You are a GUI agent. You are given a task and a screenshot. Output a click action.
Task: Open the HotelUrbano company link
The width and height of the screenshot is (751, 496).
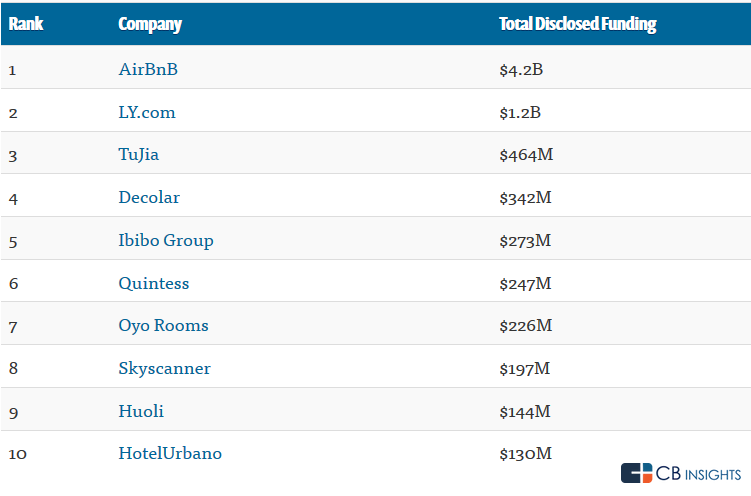(170, 453)
